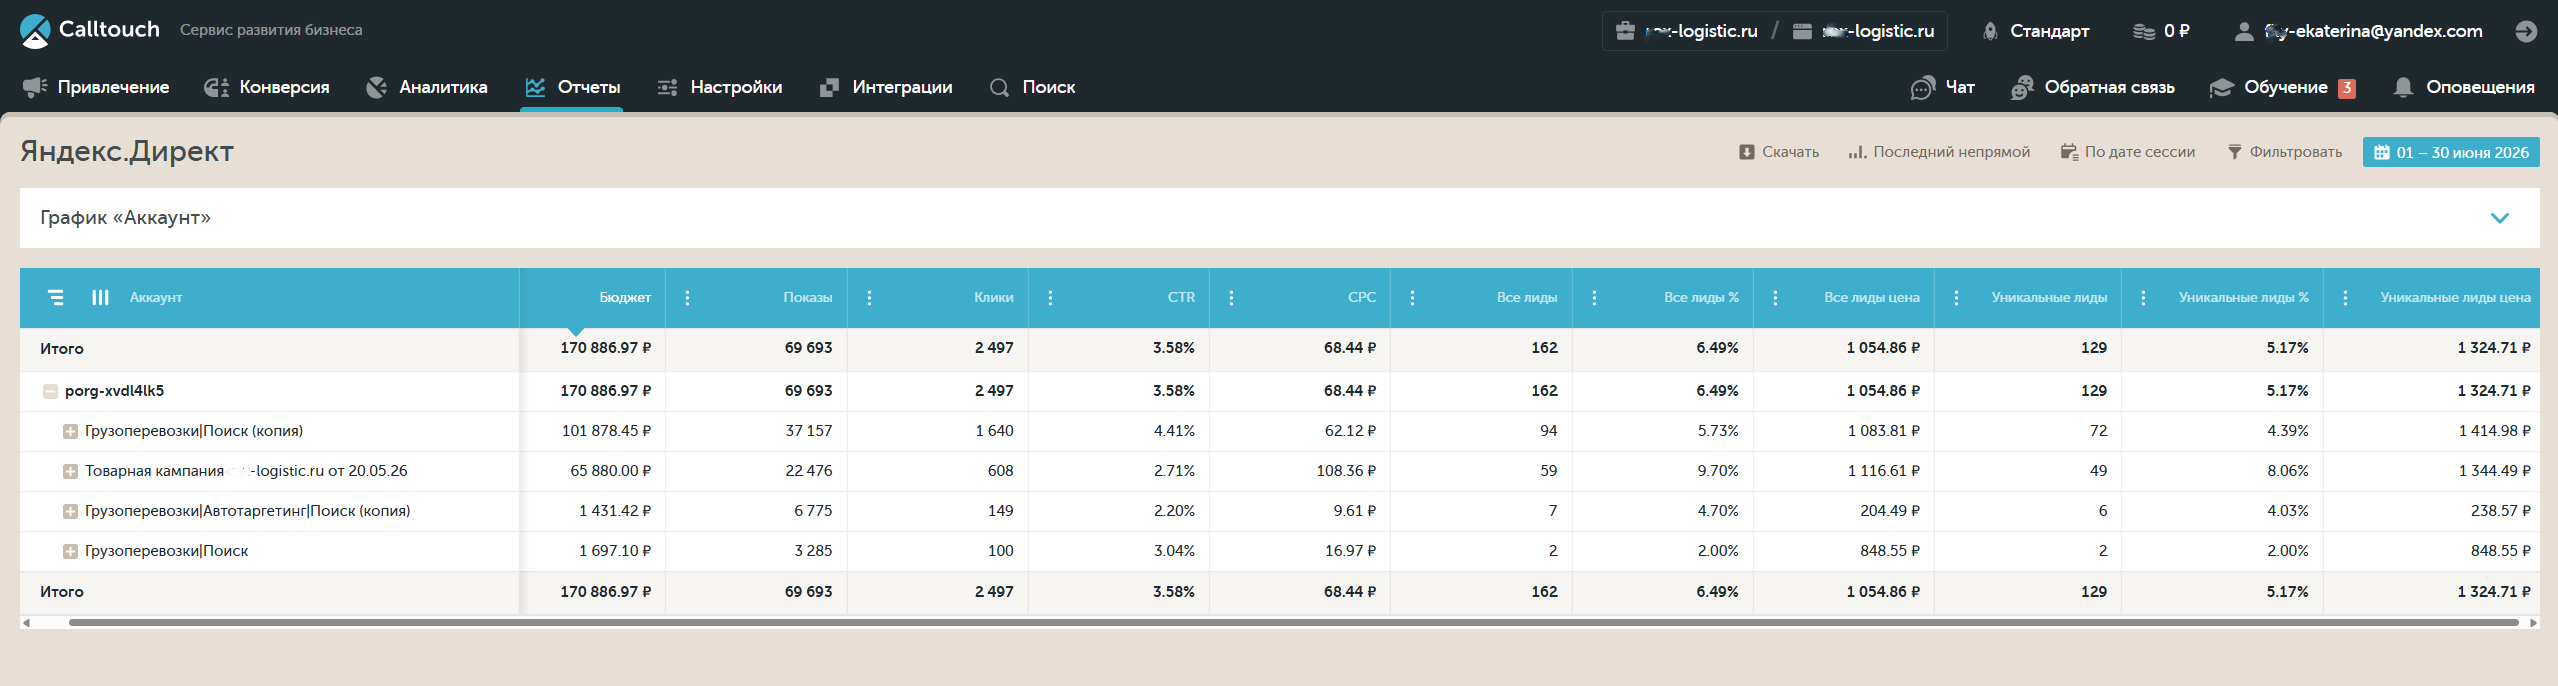Open the Обучение section

[2282, 87]
